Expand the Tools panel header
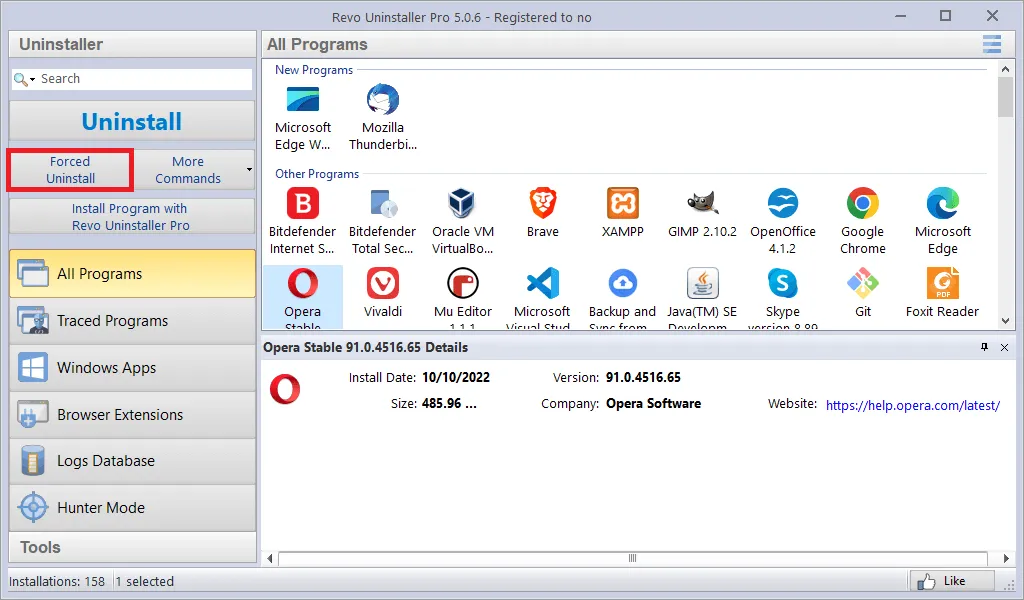Viewport: 1024px width, 600px height. pyautogui.click(x=133, y=547)
